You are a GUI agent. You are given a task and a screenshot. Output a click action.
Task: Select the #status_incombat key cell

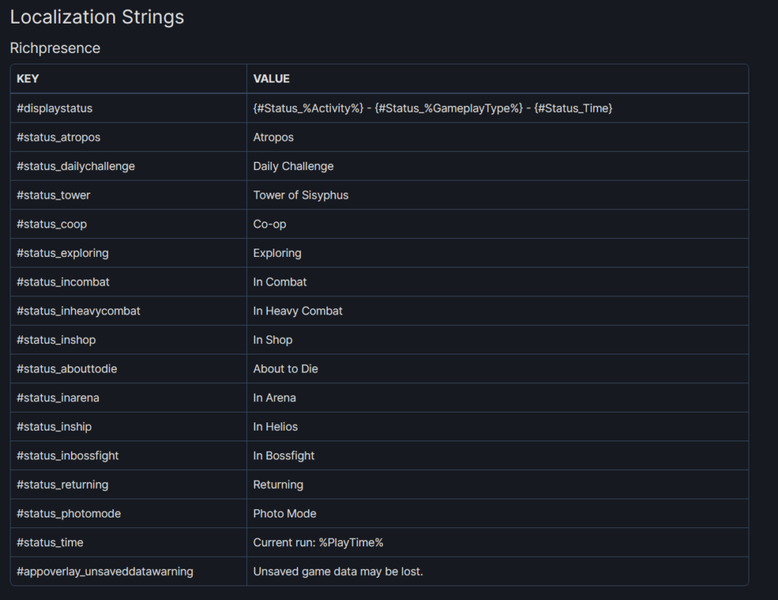coord(62,282)
